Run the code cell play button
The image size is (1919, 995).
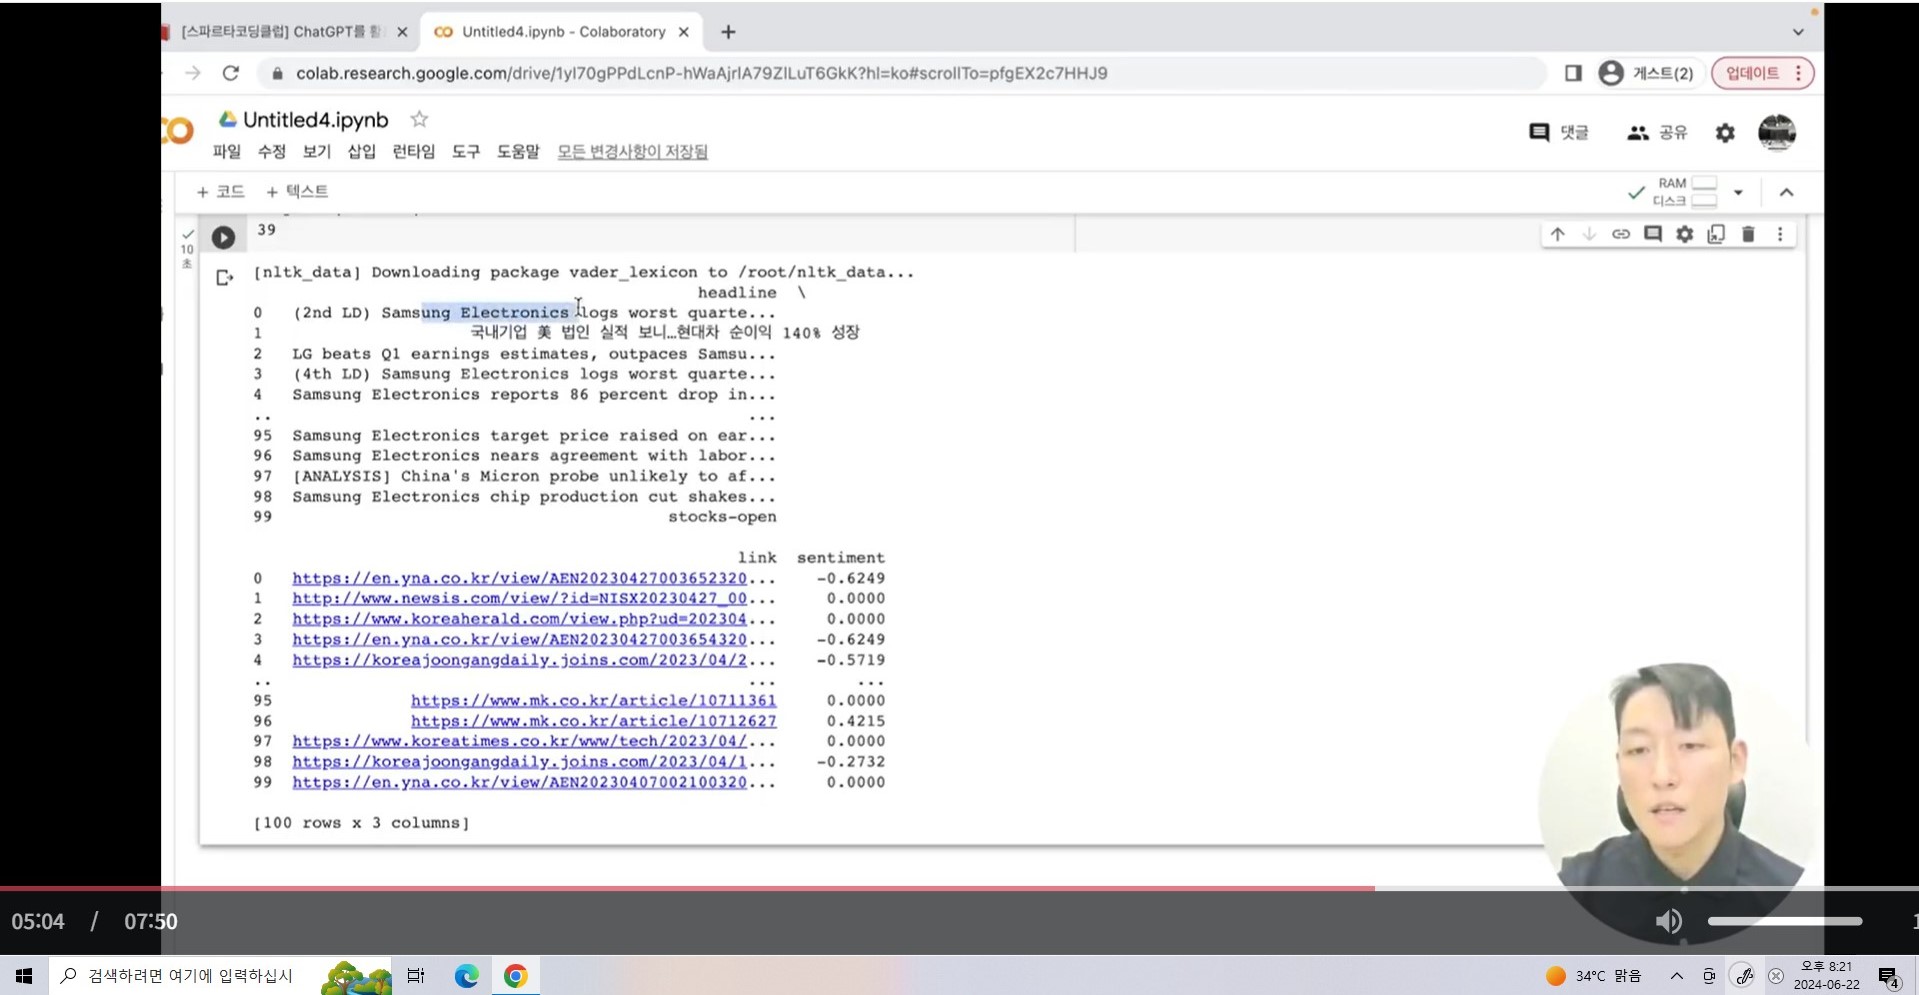pos(223,237)
